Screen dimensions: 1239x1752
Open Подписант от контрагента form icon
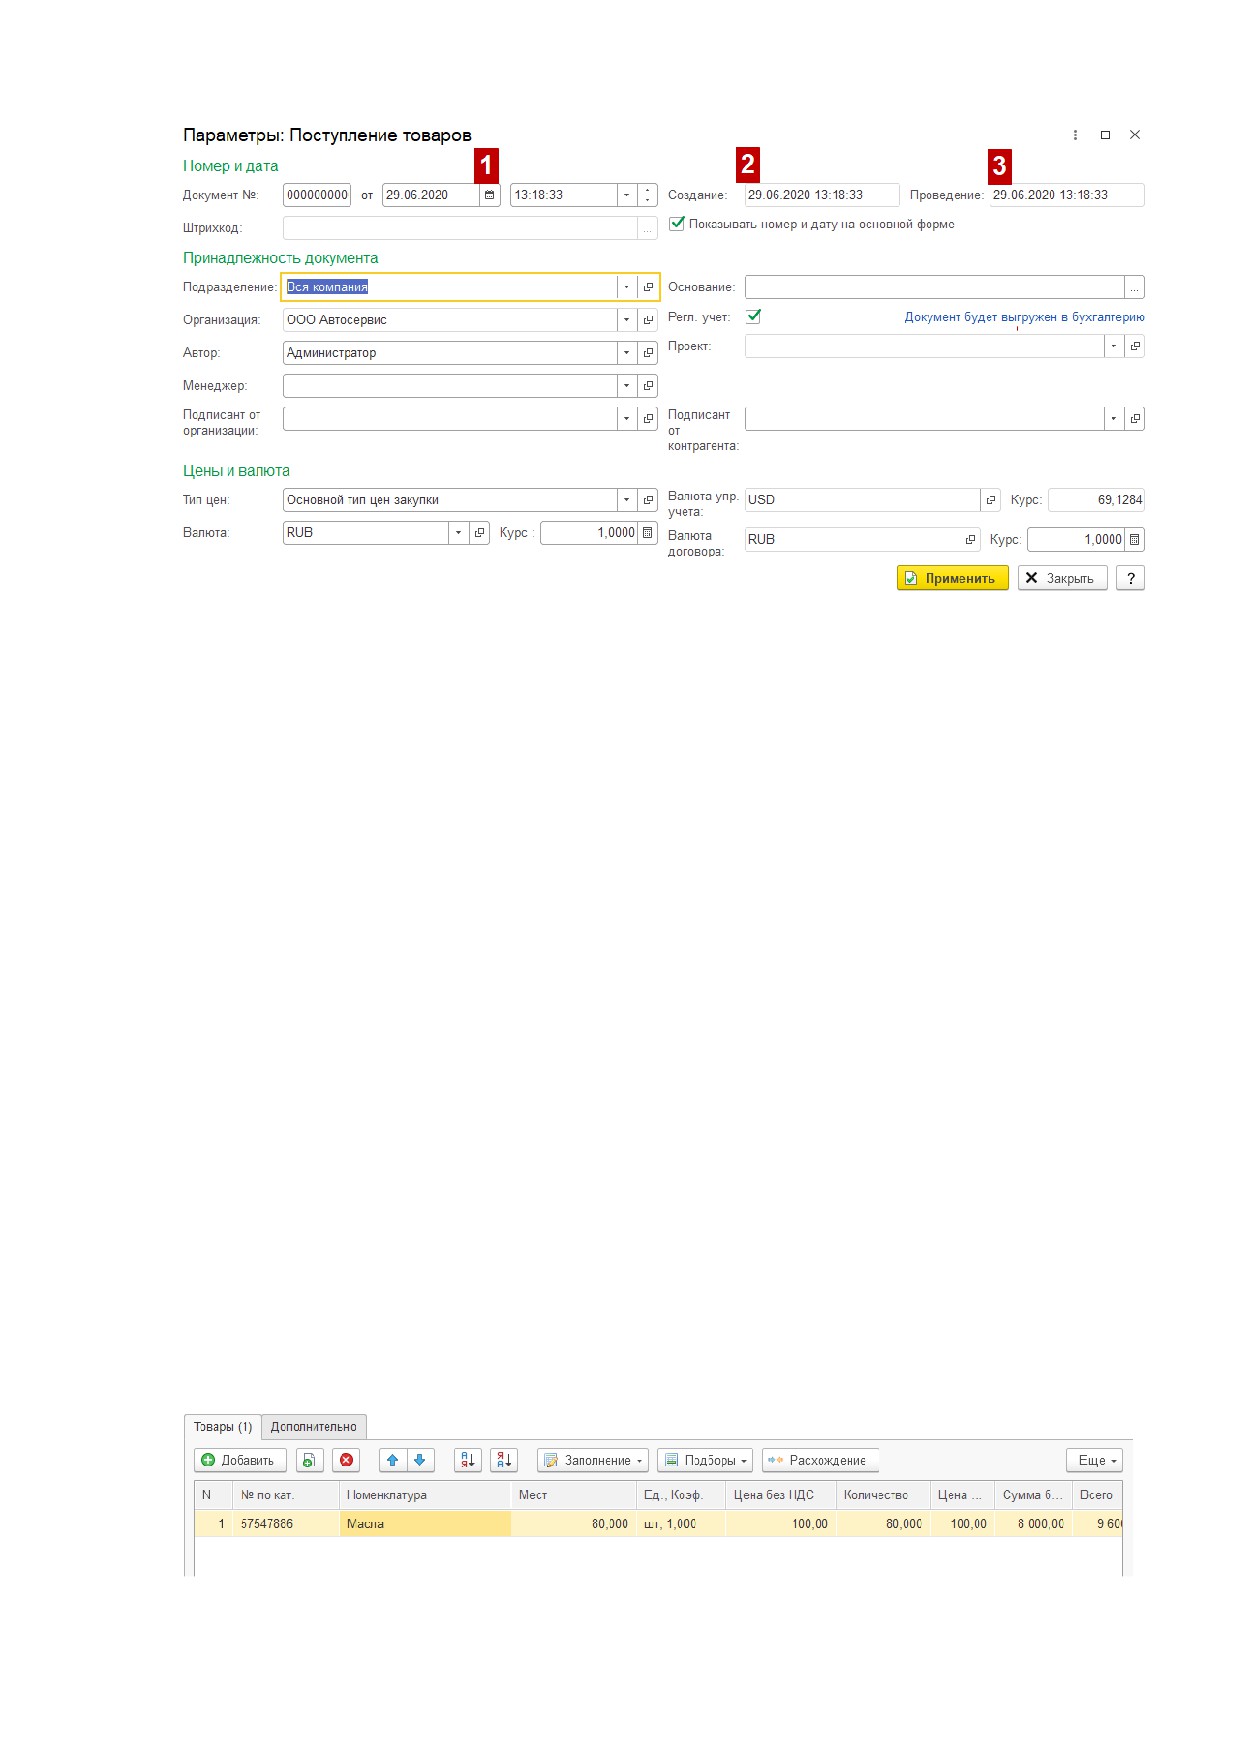(1135, 419)
